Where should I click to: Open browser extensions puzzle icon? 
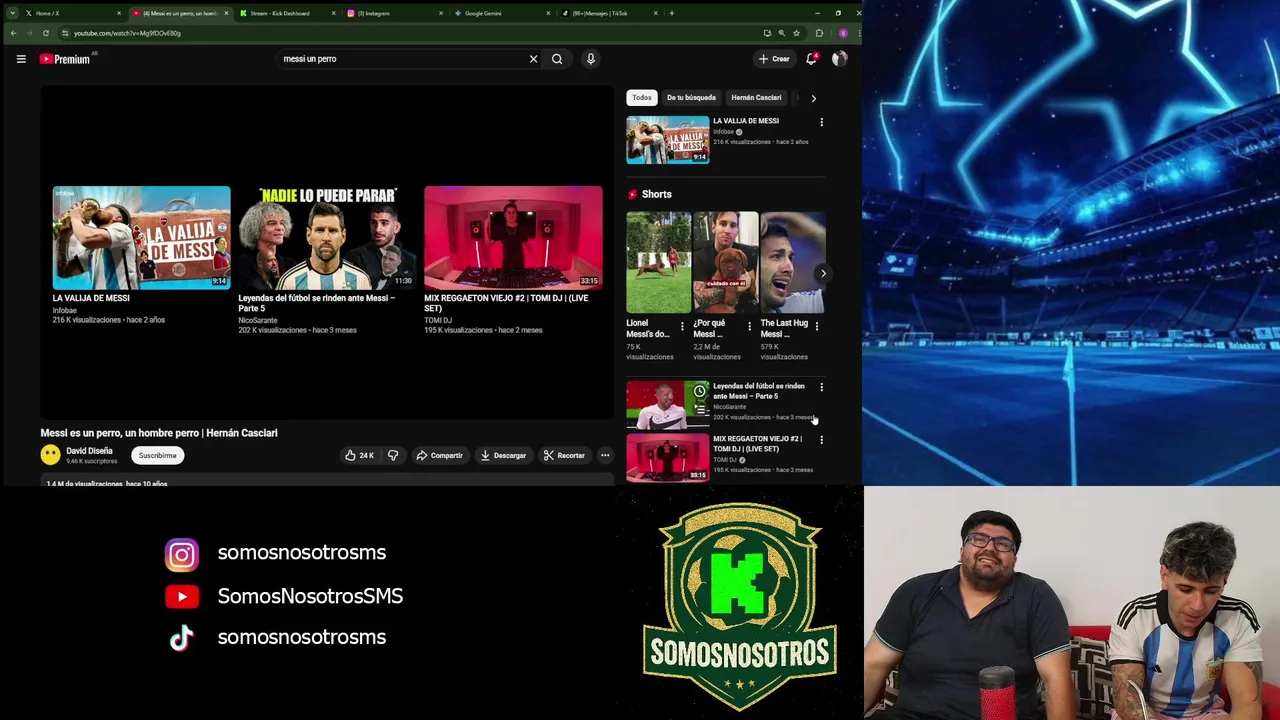pos(819,33)
